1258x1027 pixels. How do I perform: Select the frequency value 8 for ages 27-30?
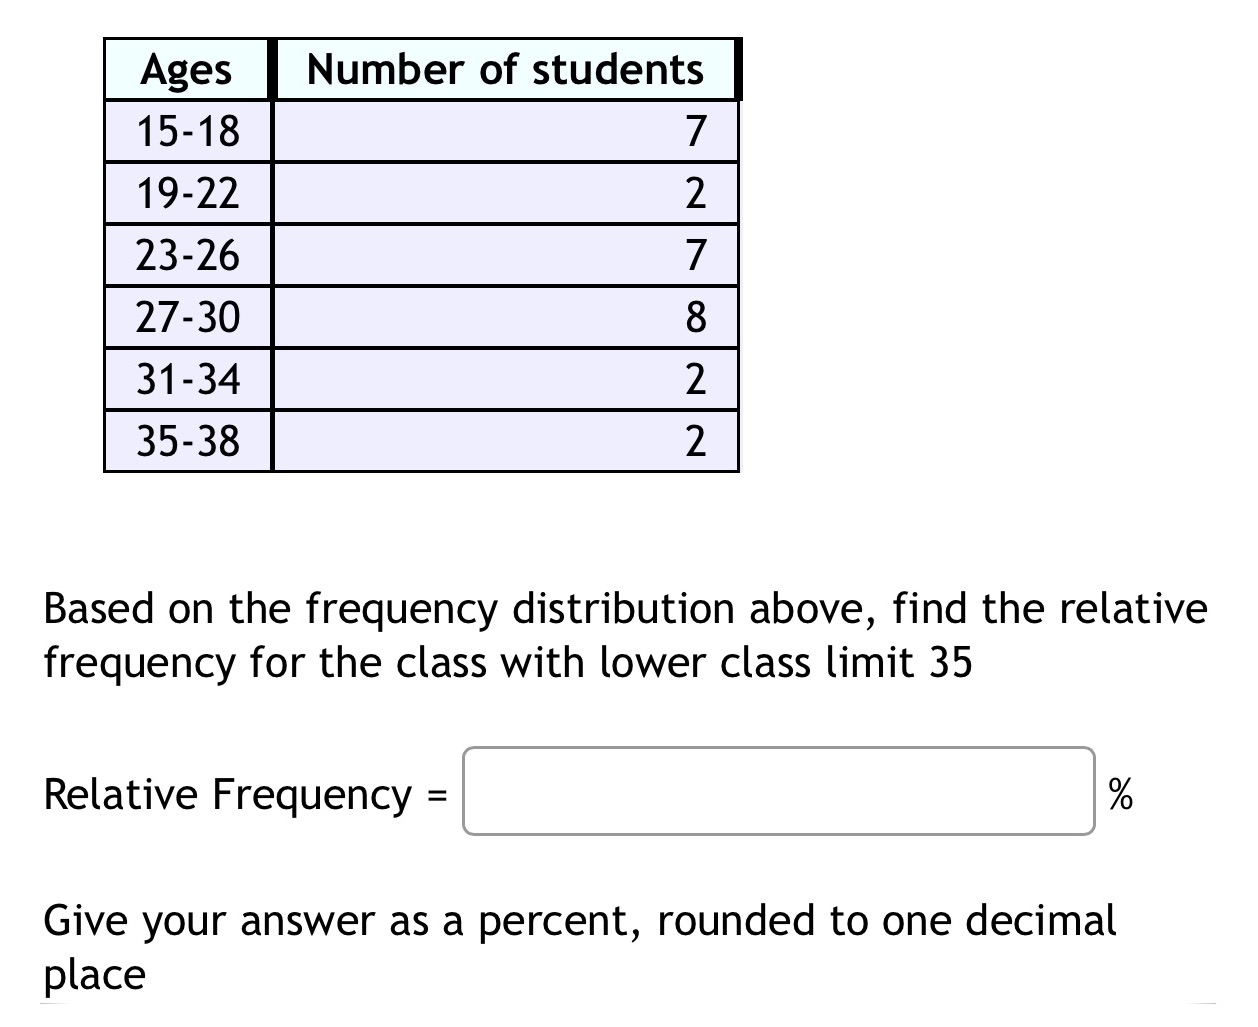click(695, 317)
